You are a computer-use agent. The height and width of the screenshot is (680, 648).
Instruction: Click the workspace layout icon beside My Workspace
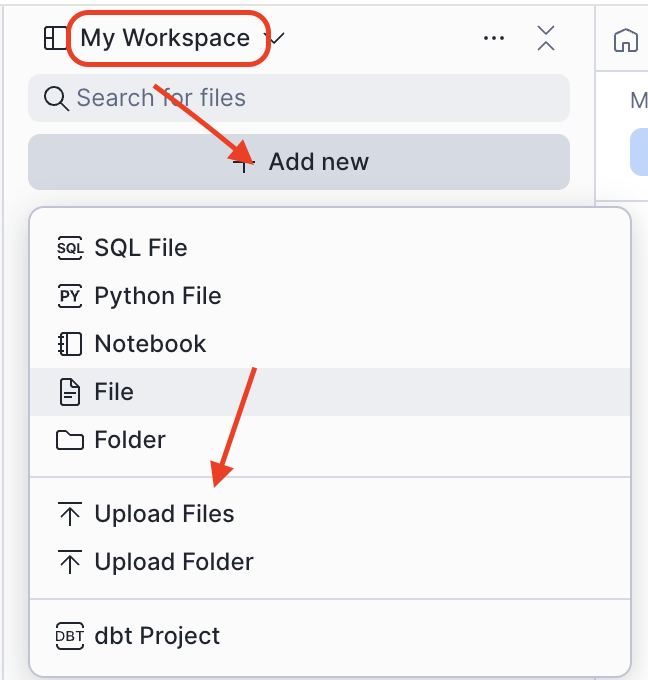click(x=53, y=38)
